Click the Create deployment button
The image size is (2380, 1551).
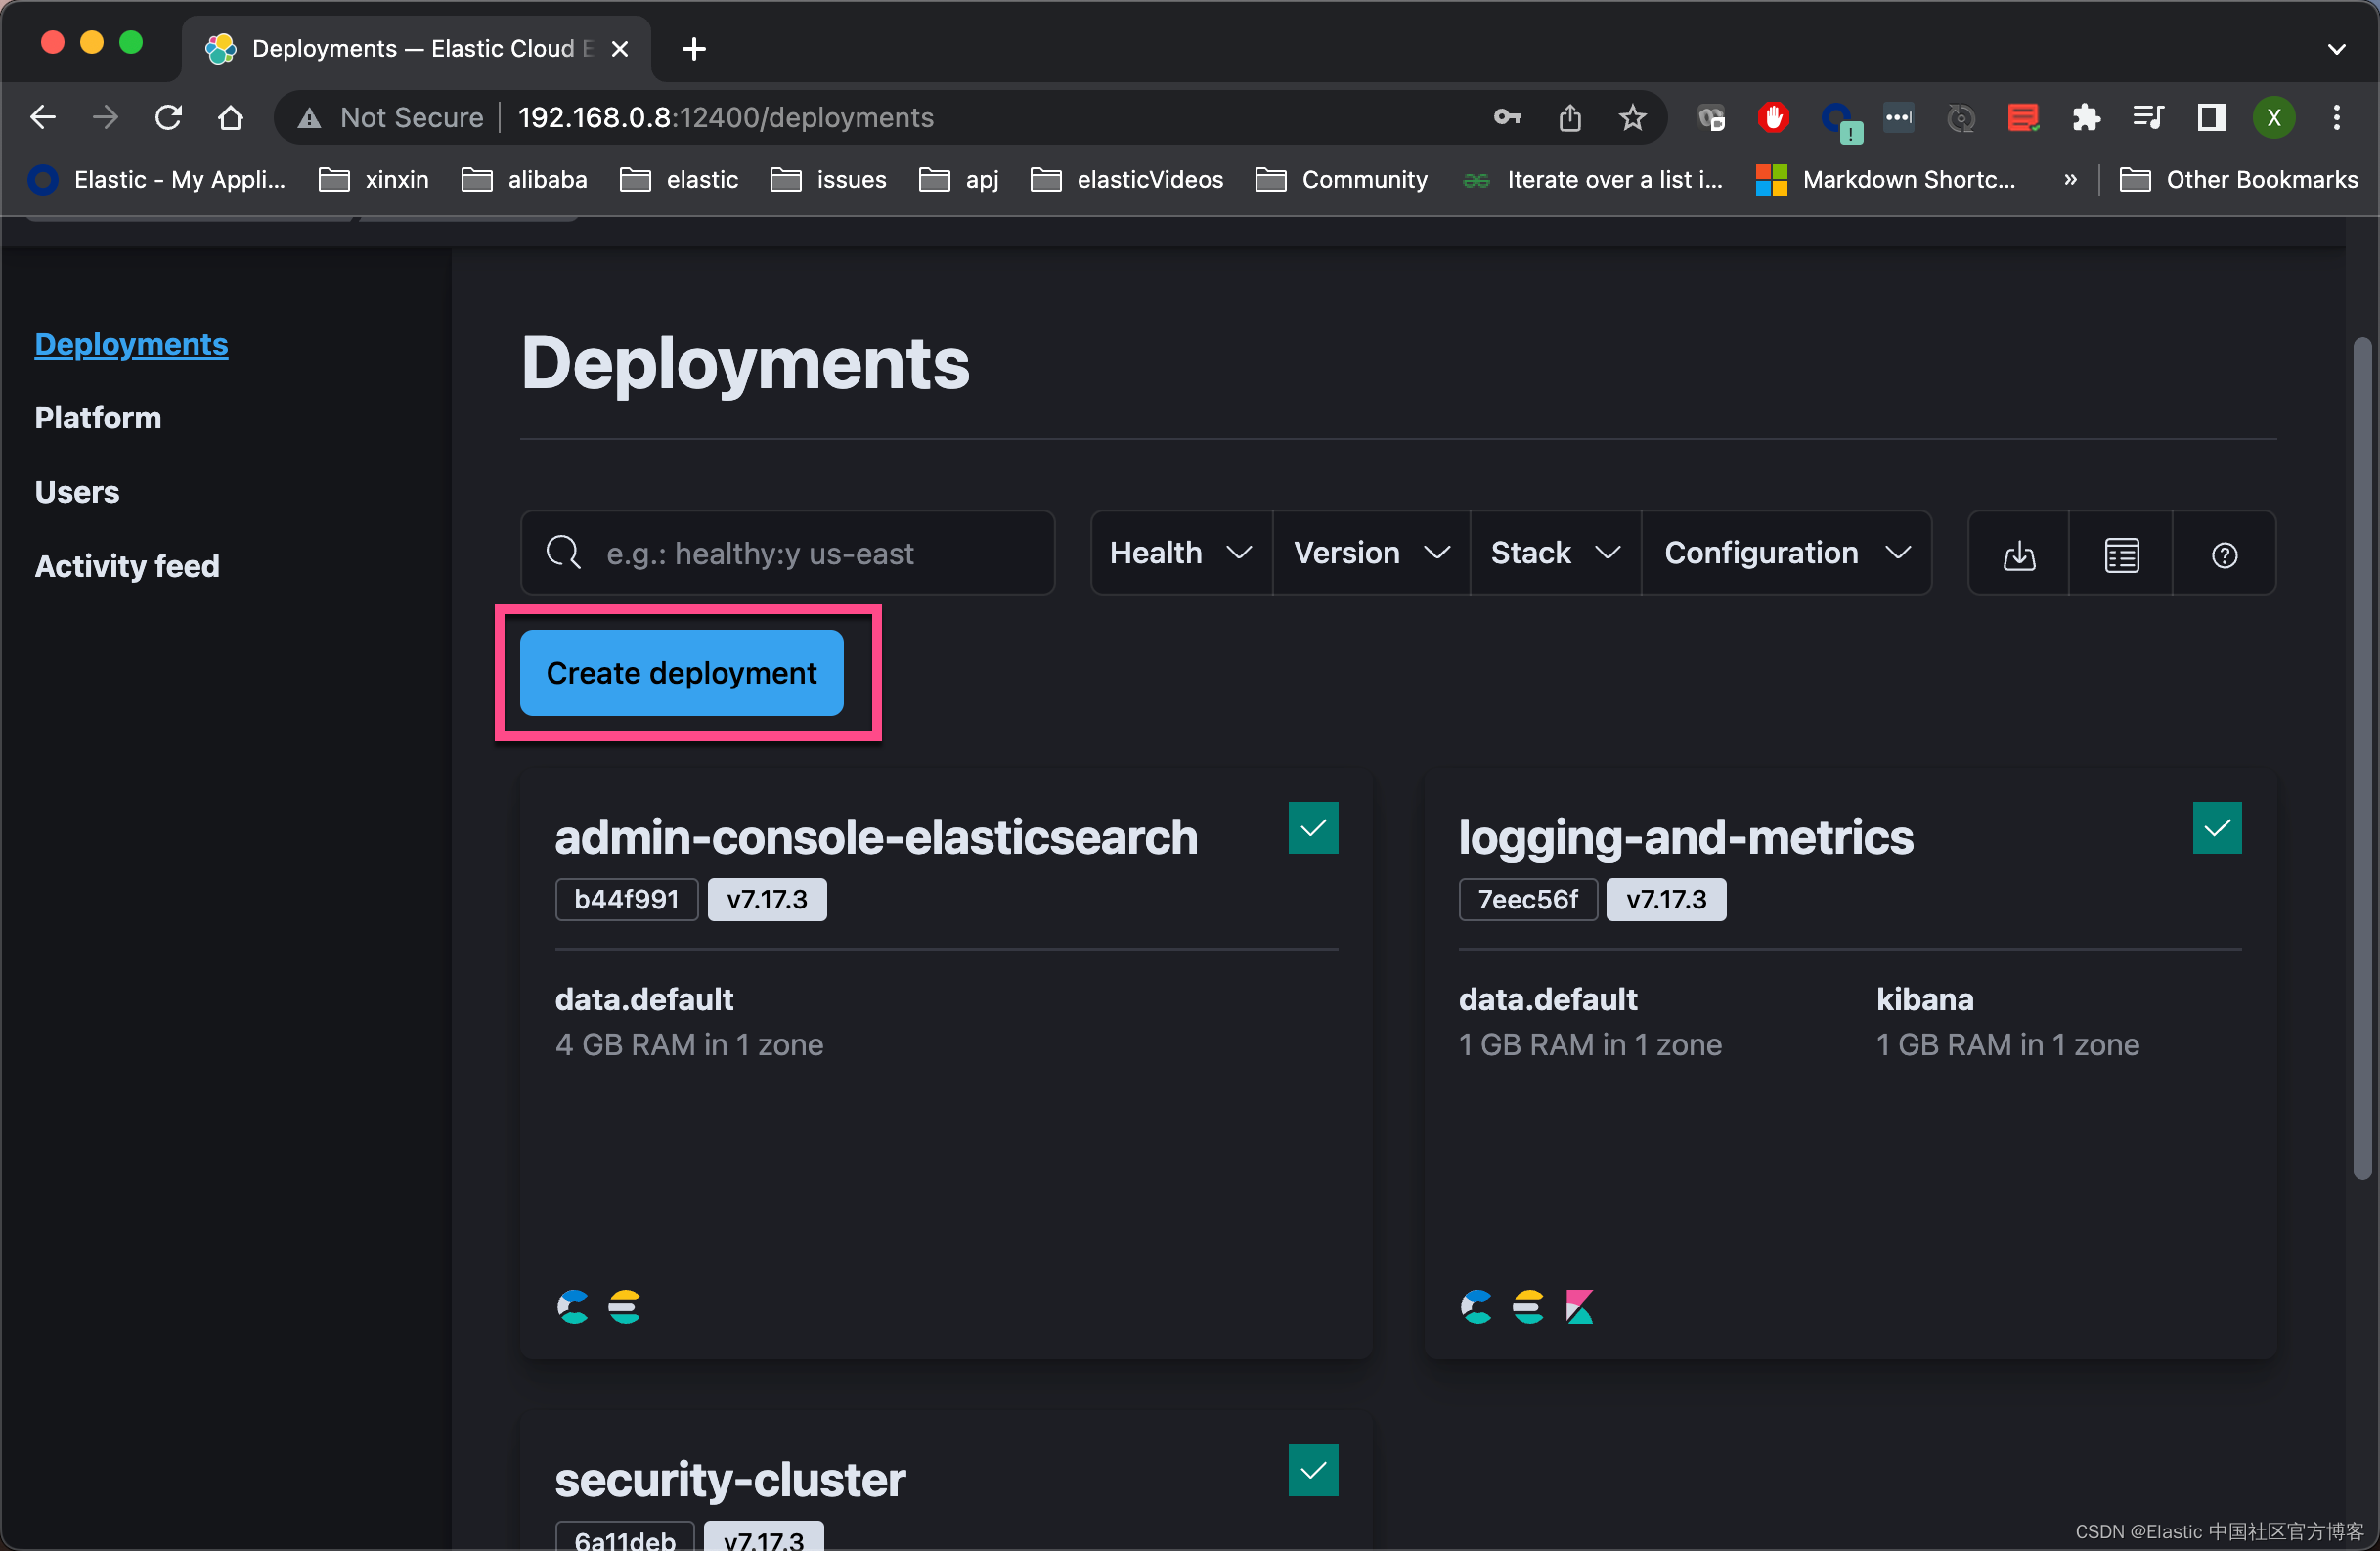click(x=681, y=673)
